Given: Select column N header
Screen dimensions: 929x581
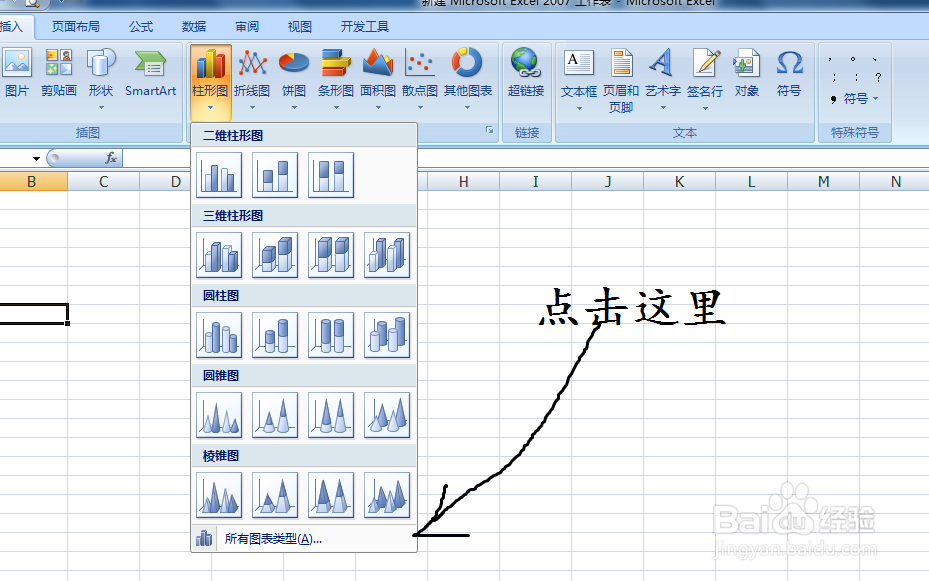Looking at the screenshot, I should point(895,182).
